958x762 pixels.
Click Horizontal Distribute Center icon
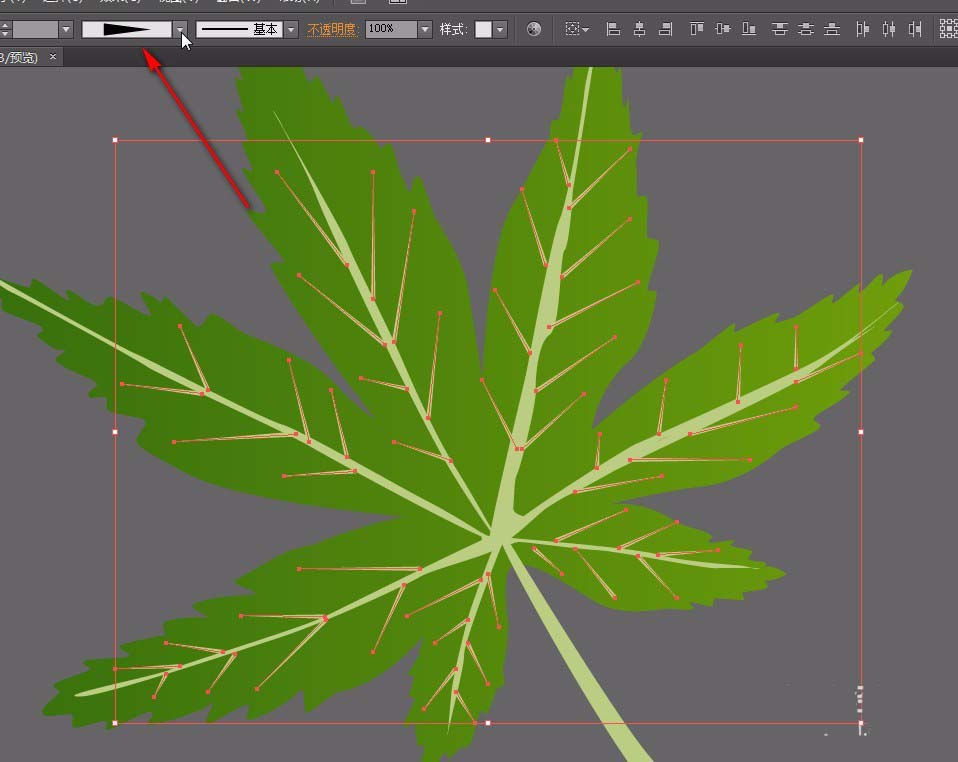click(x=889, y=29)
